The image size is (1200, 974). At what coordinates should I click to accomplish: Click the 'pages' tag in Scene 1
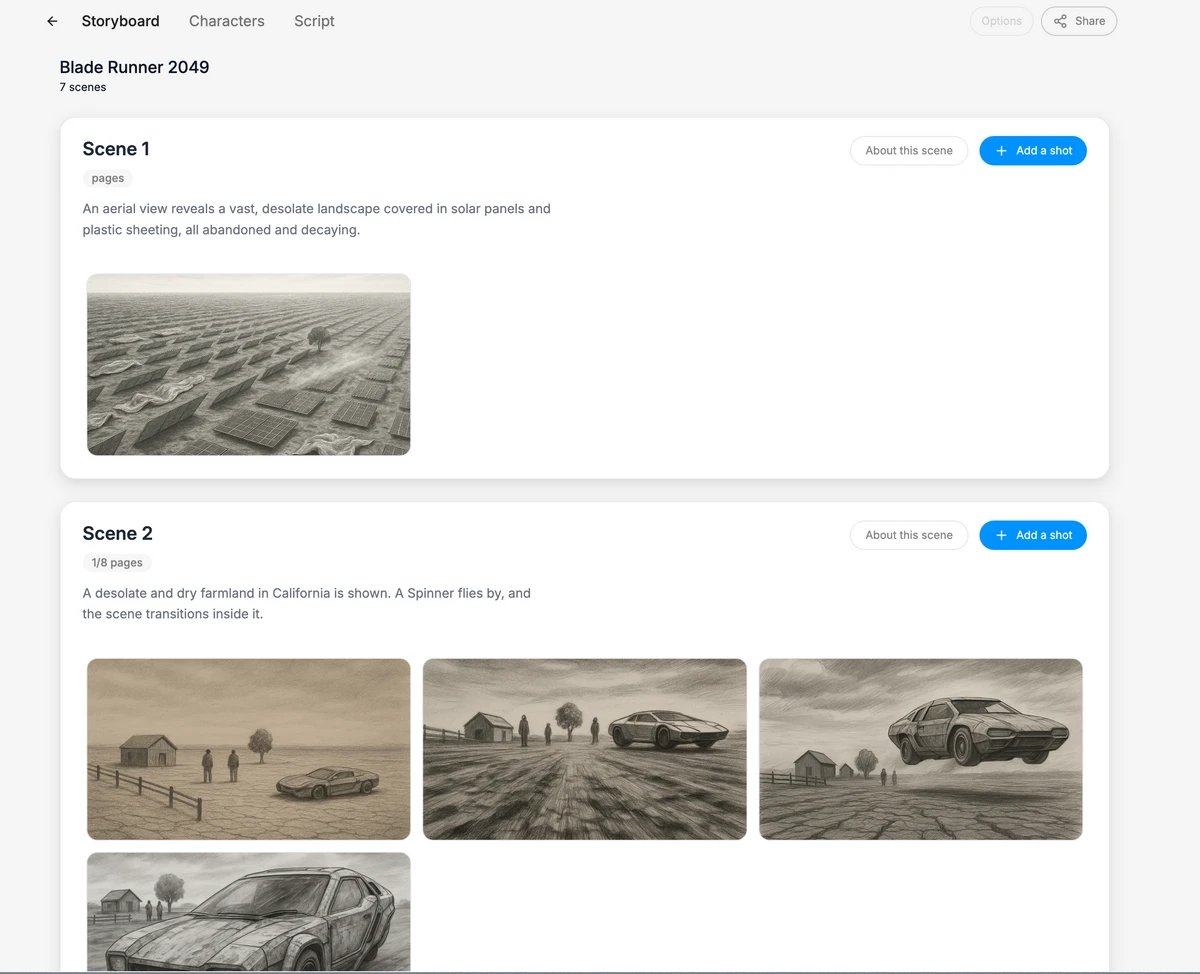pos(108,178)
